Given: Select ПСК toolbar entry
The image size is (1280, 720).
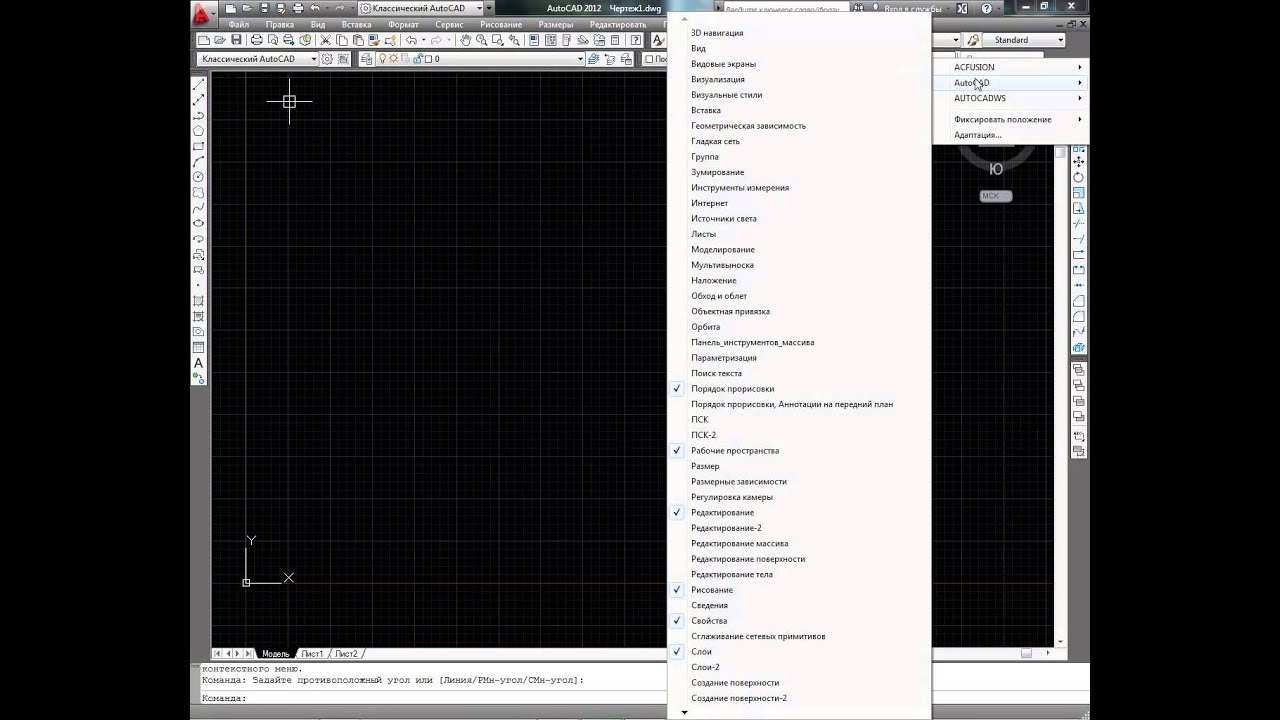Looking at the screenshot, I should [798, 419].
